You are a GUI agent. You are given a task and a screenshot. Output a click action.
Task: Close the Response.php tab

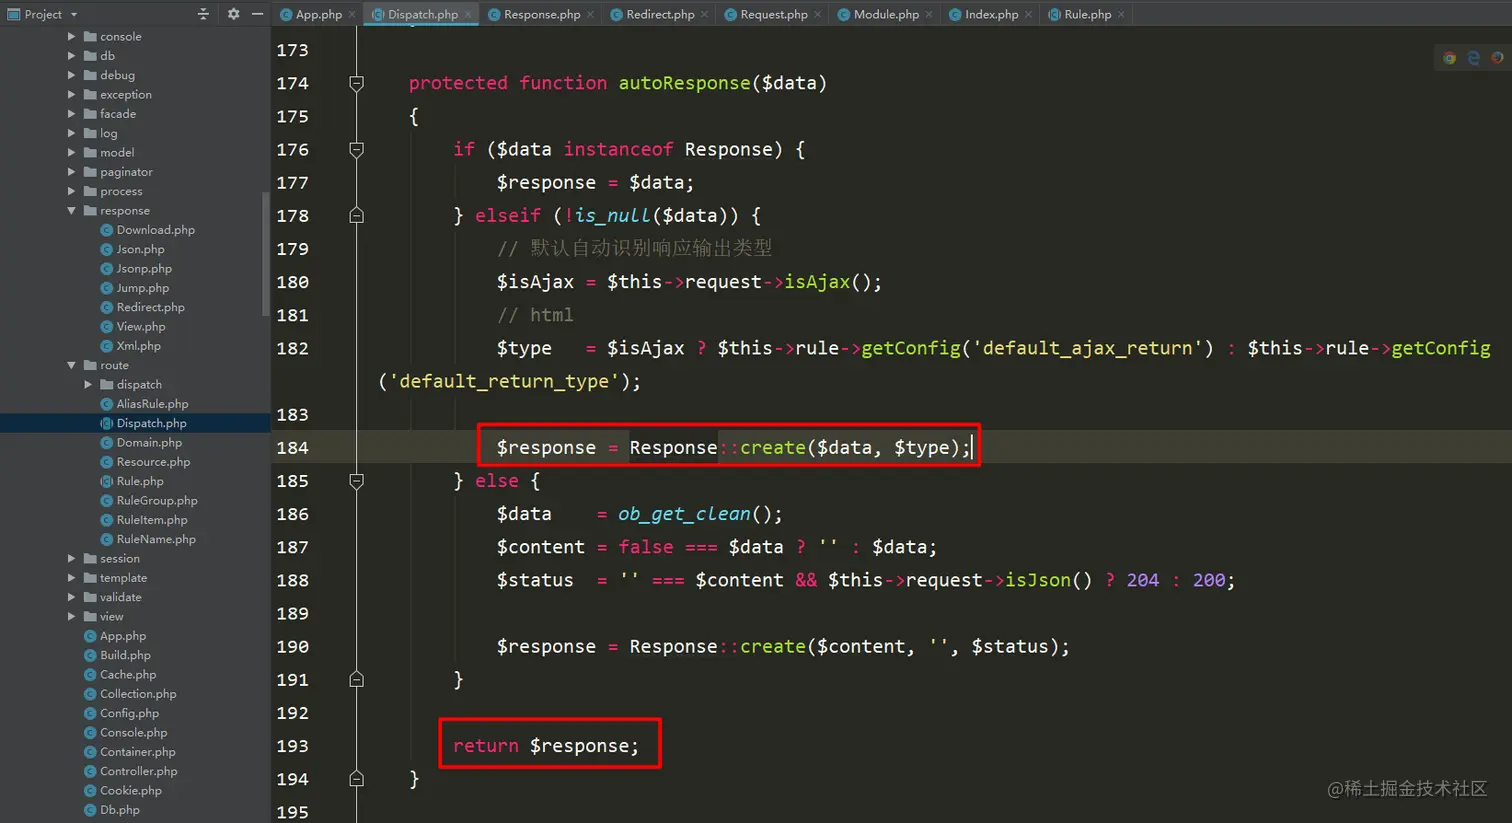pos(590,14)
